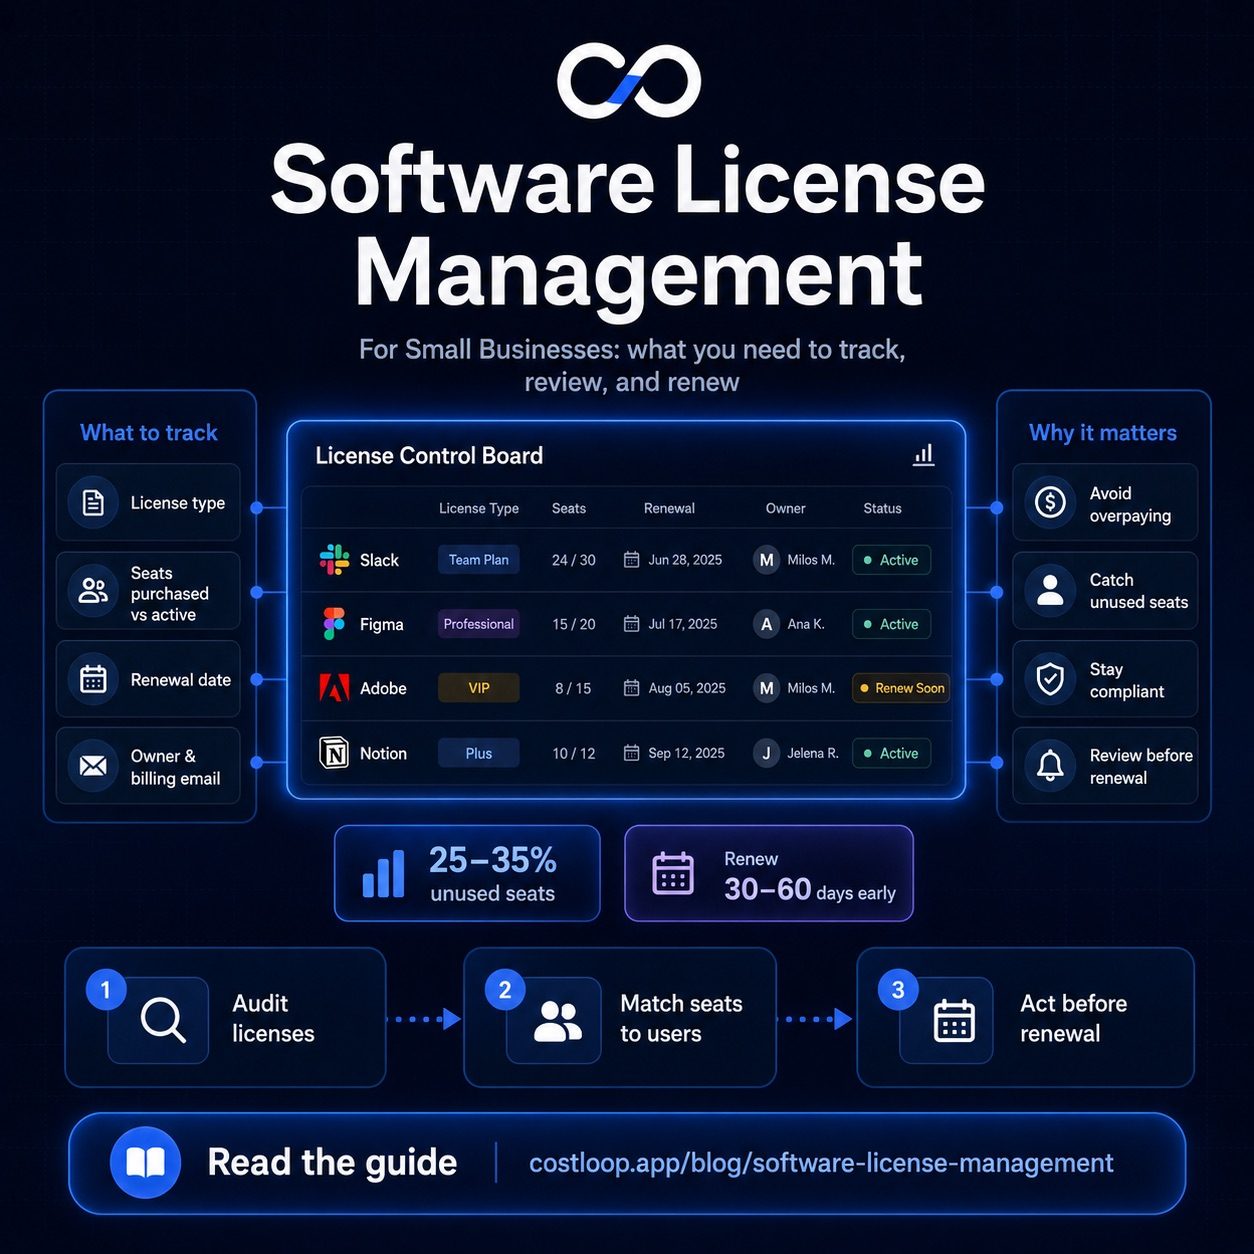Click the Jul 17, 2025 renewal date
This screenshot has width=1254, height=1254.
tap(682, 624)
